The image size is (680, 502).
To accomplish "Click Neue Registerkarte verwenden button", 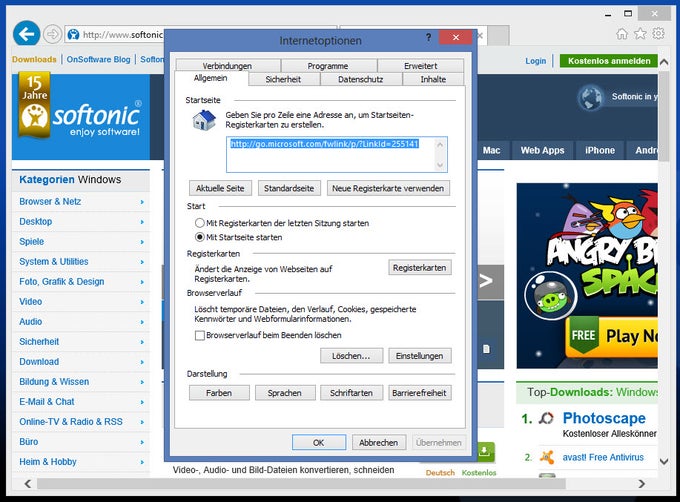I will click(388, 189).
